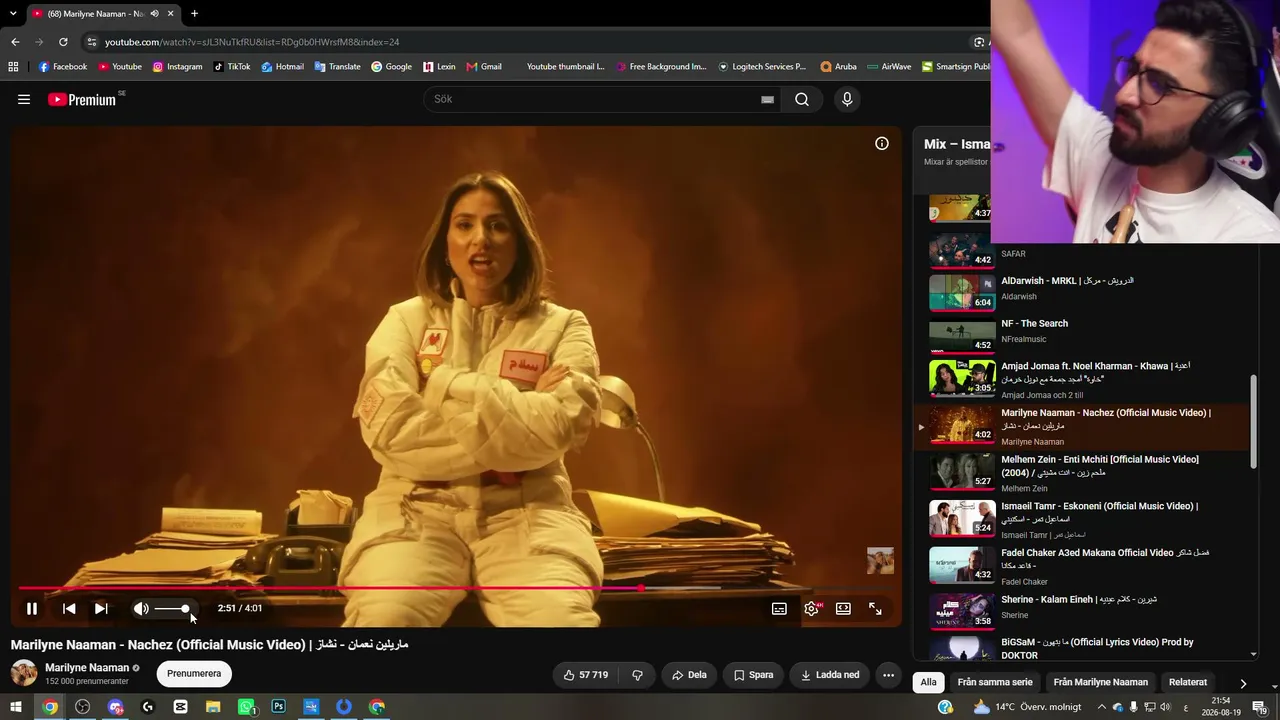Enter fullscreen video mode
The width and height of the screenshot is (1280, 720).
pos(875,608)
